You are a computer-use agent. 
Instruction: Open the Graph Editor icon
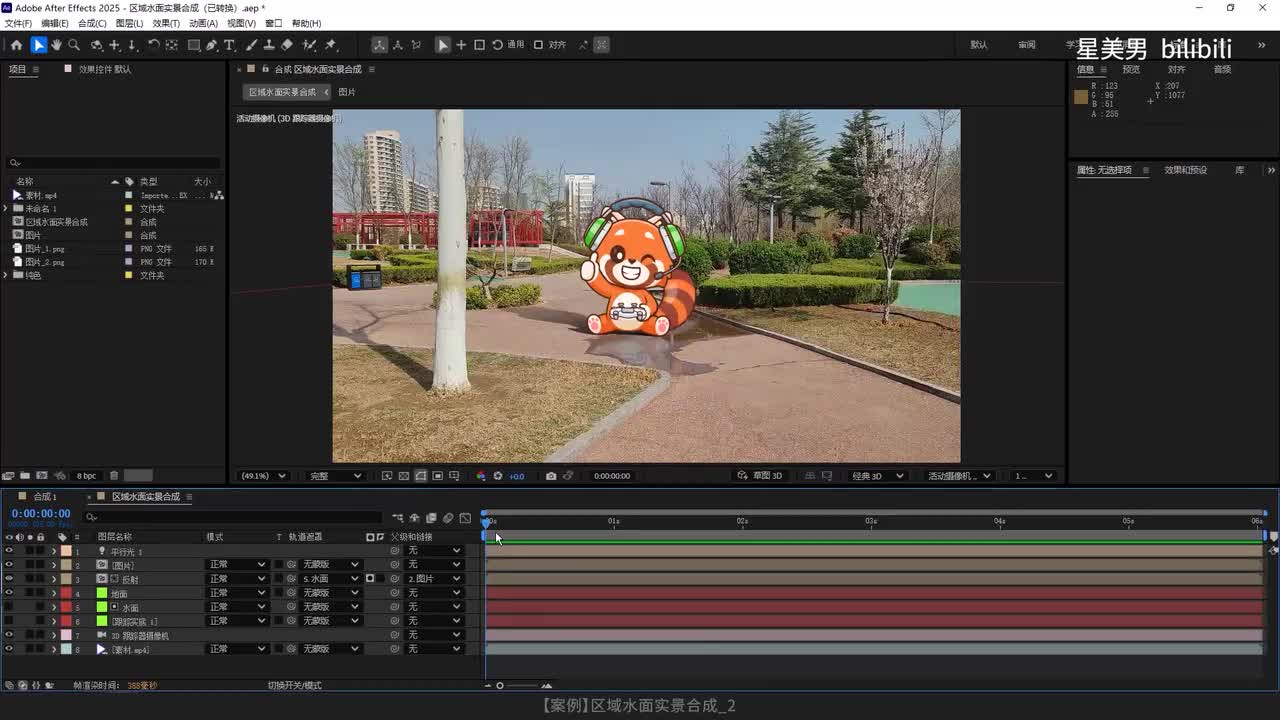(x=465, y=518)
